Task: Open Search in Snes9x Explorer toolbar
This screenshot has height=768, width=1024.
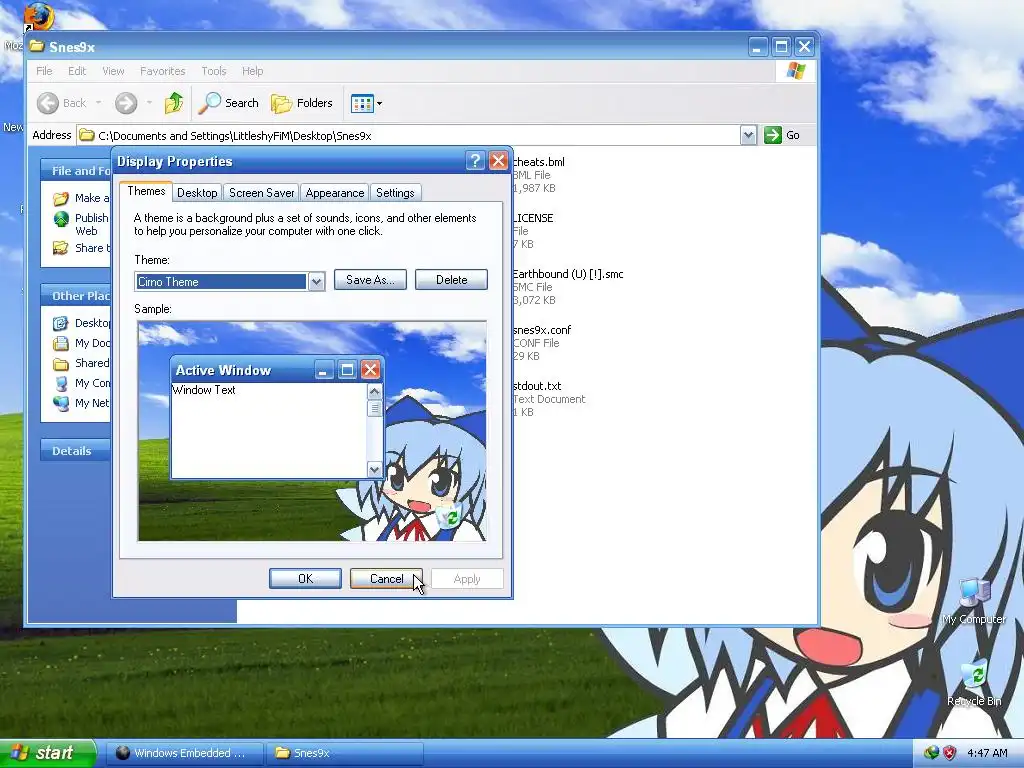Action: click(x=229, y=103)
